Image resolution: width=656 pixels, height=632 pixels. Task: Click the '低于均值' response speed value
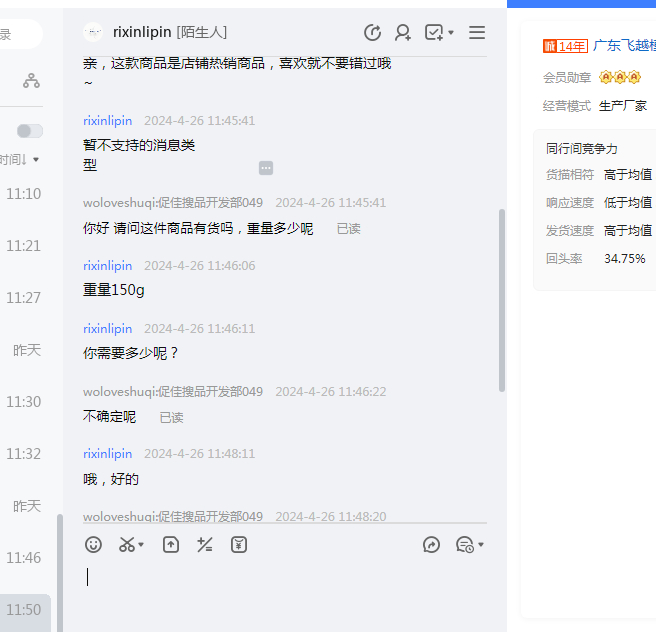628,202
